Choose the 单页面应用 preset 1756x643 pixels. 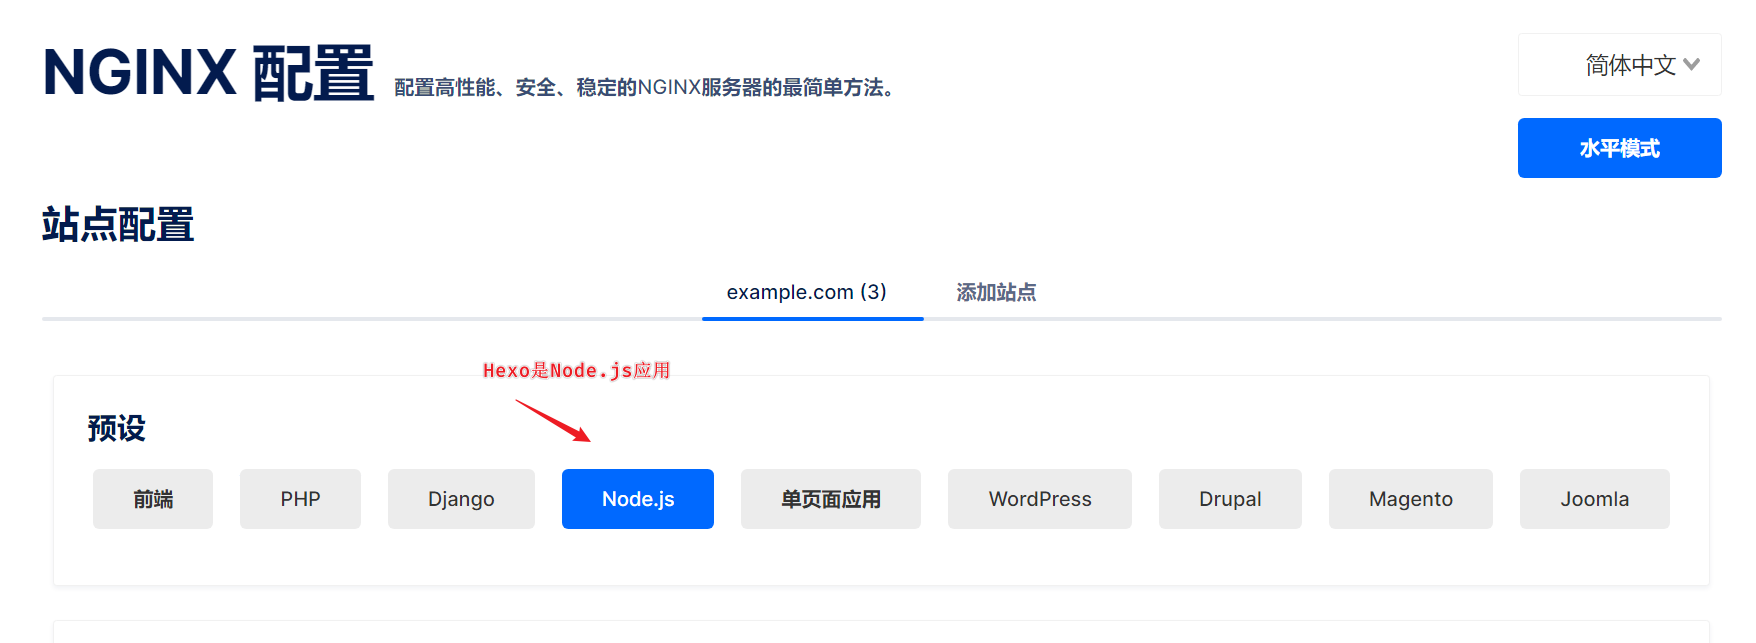(x=831, y=499)
